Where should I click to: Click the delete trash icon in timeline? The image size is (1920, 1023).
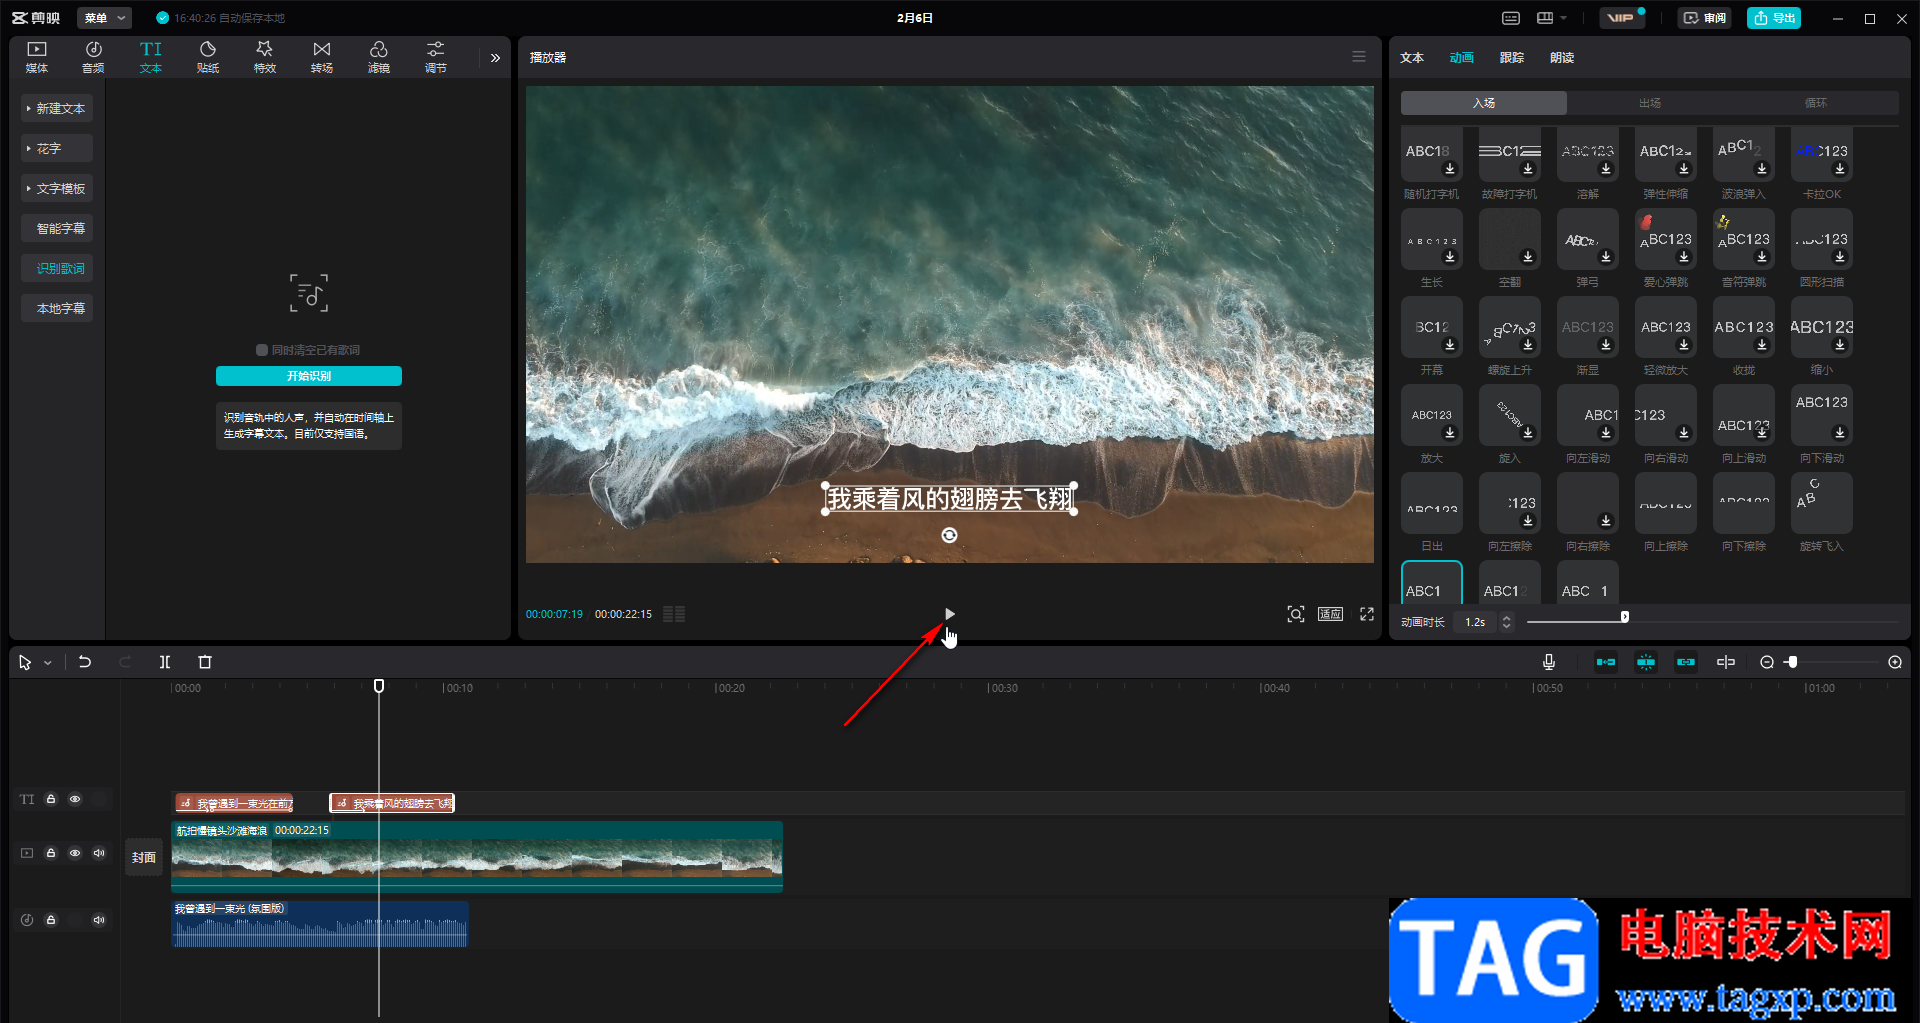click(205, 662)
